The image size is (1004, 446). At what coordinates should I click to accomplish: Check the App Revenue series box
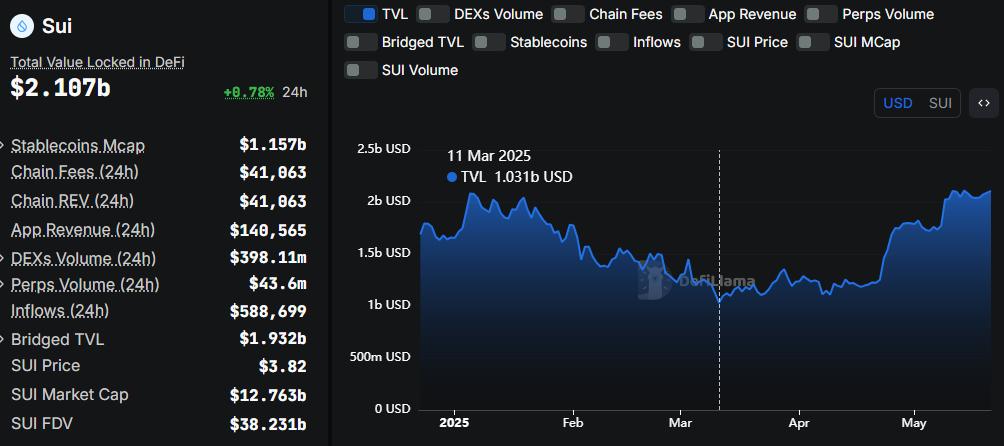pos(688,14)
